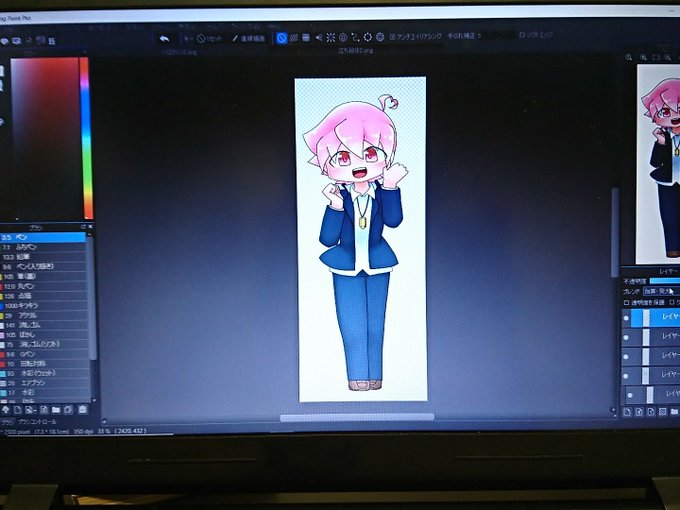Click the navigator preview thumbnail
This screenshot has height=510, width=680.
pyautogui.click(x=658, y=164)
